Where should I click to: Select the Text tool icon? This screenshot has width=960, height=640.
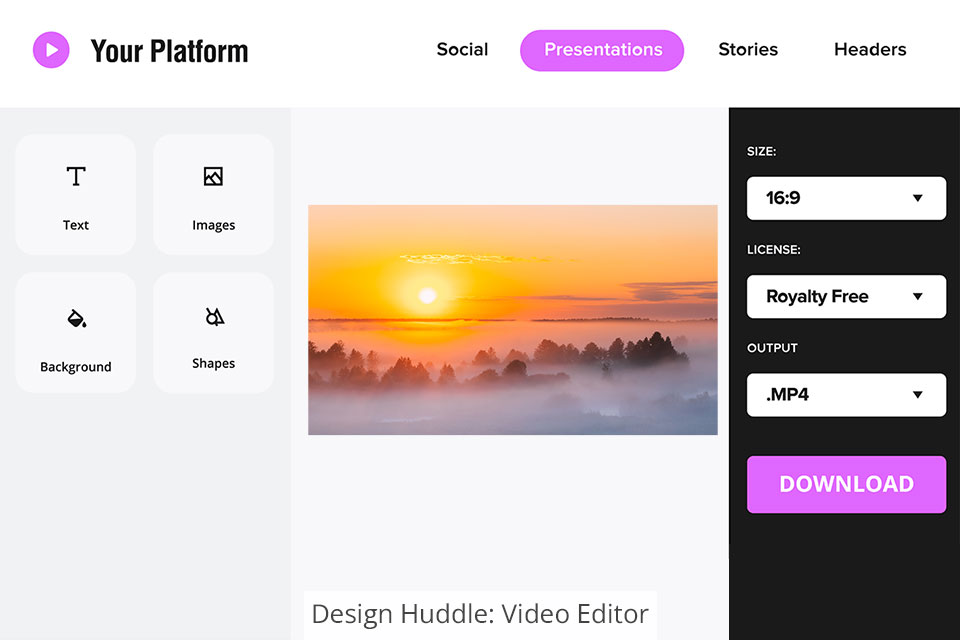pyautogui.click(x=76, y=176)
